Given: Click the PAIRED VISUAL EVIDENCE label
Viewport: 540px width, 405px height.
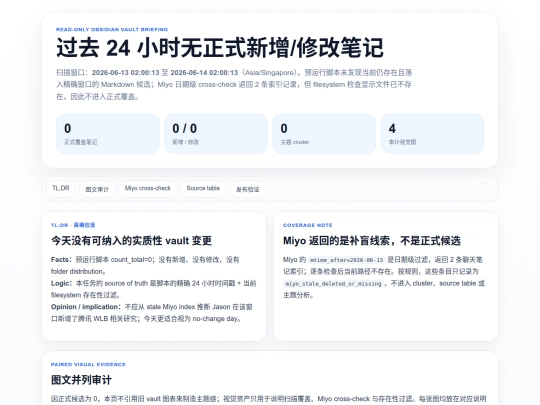Looking at the screenshot, I should (x=88, y=364).
